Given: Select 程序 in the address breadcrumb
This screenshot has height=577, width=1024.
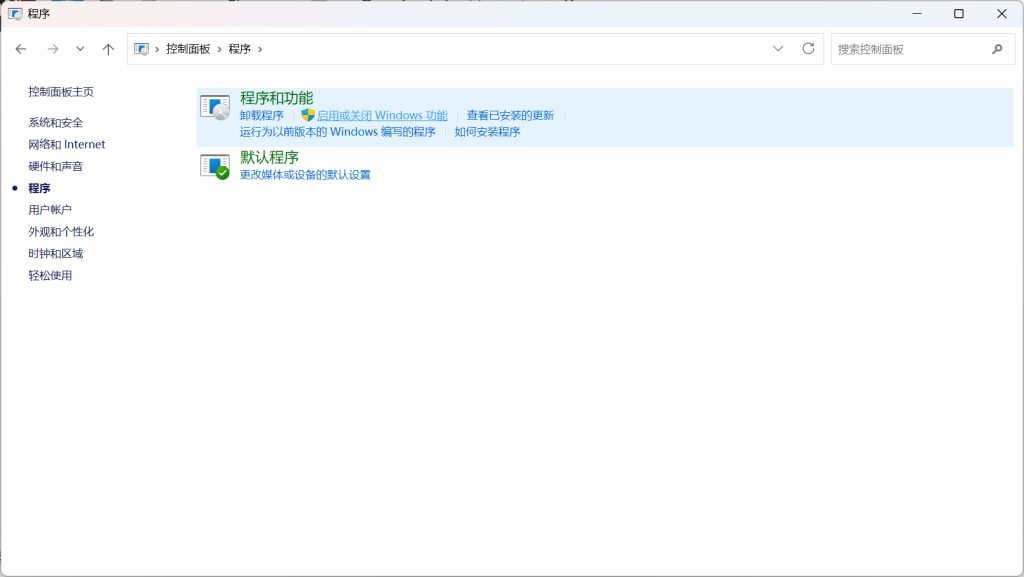Looking at the screenshot, I should pyautogui.click(x=239, y=49).
